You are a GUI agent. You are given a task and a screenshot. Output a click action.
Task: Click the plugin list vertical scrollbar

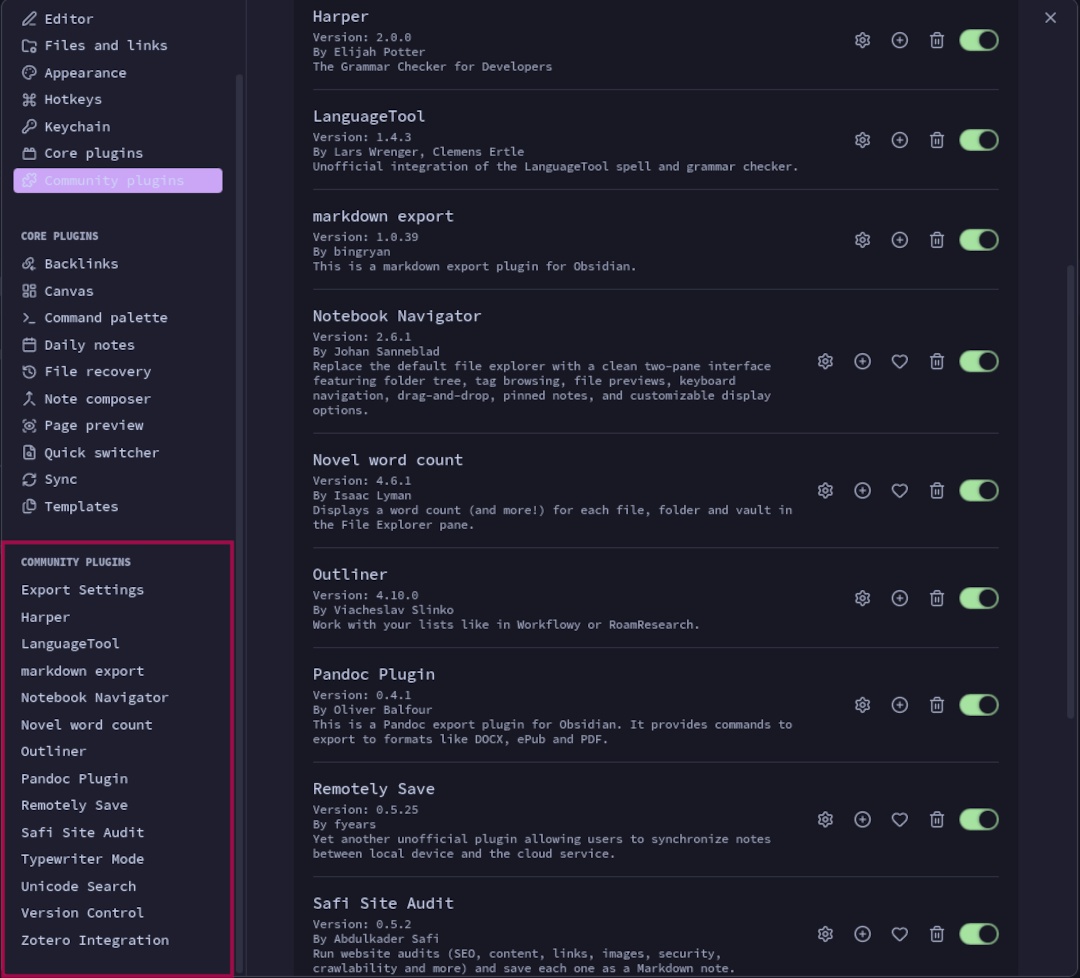pos(1070,492)
